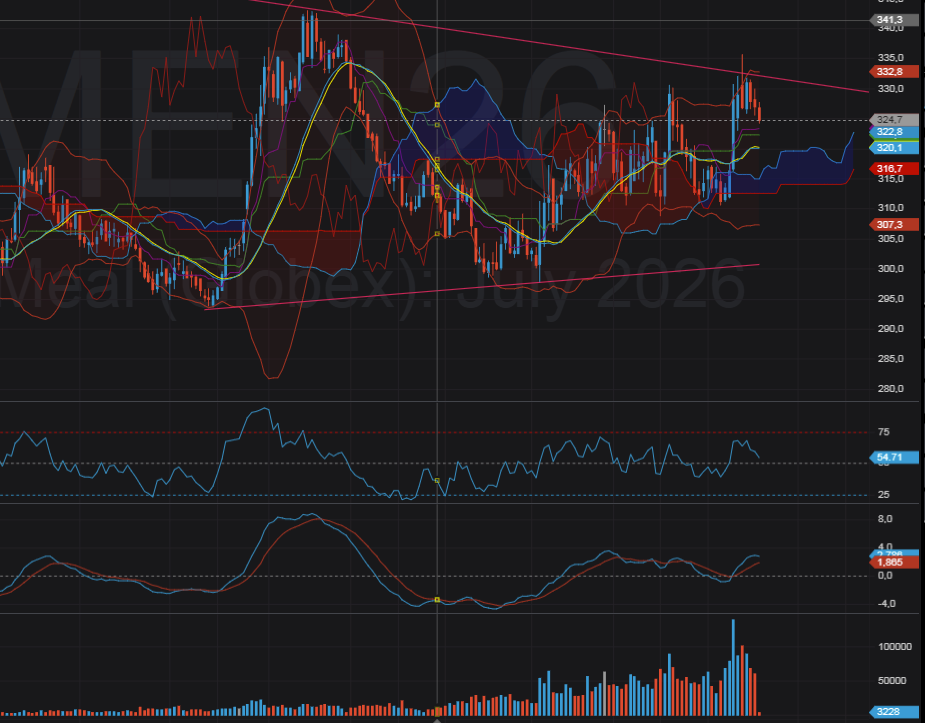This screenshot has height=723, width=925.
Task: Click the 341,3 gray price label
Action: (x=889, y=20)
